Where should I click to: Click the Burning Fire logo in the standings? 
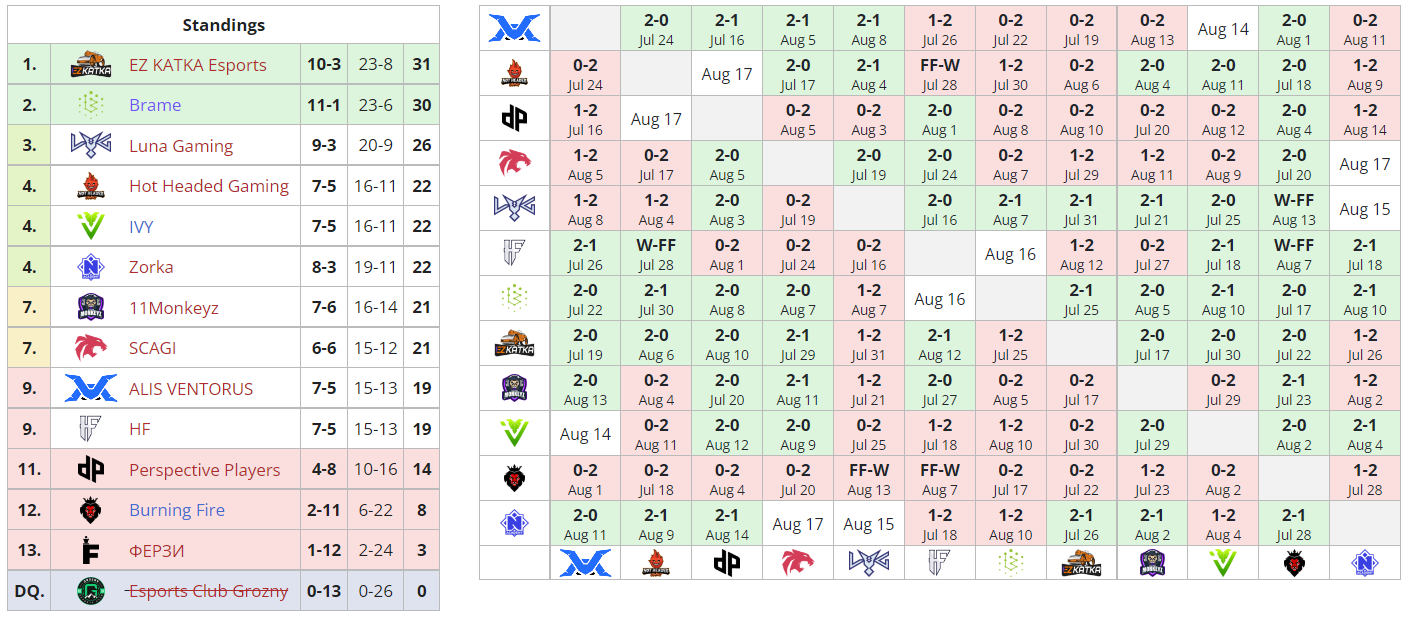91,510
